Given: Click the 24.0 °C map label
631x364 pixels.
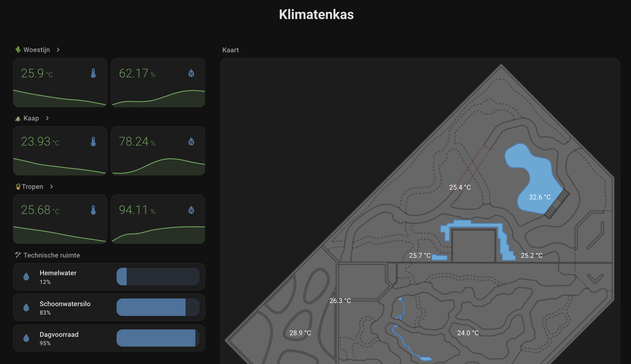Looking at the screenshot, I should (468, 333).
